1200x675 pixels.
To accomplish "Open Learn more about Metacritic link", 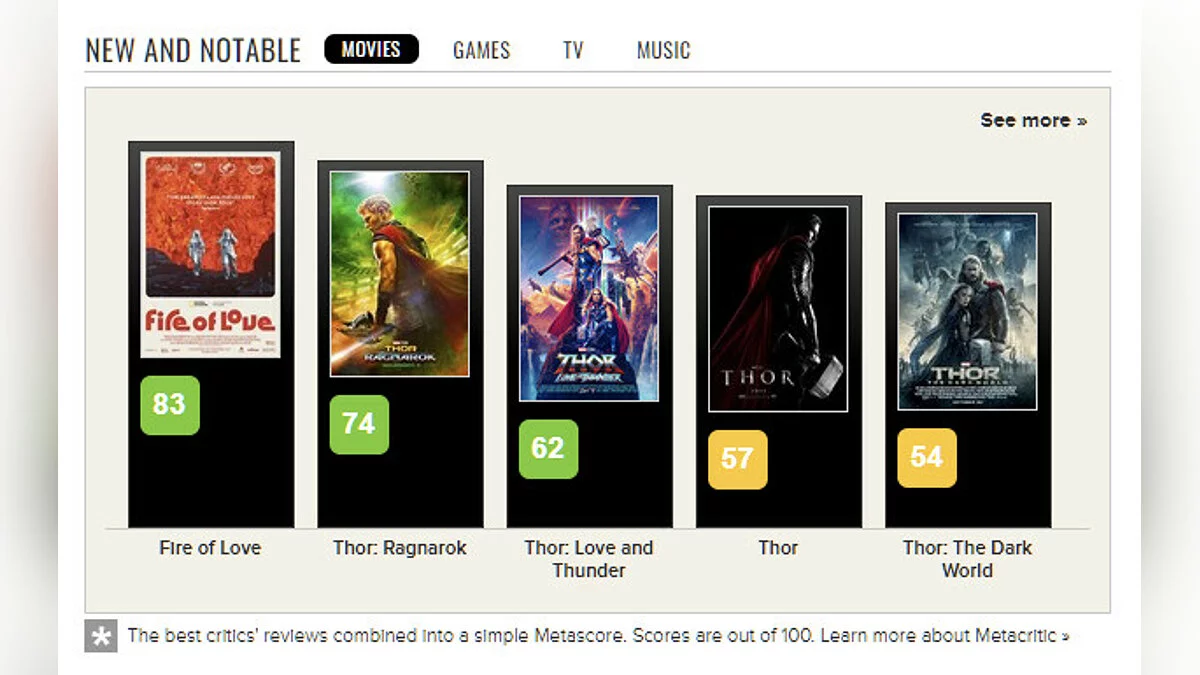I will (945, 635).
